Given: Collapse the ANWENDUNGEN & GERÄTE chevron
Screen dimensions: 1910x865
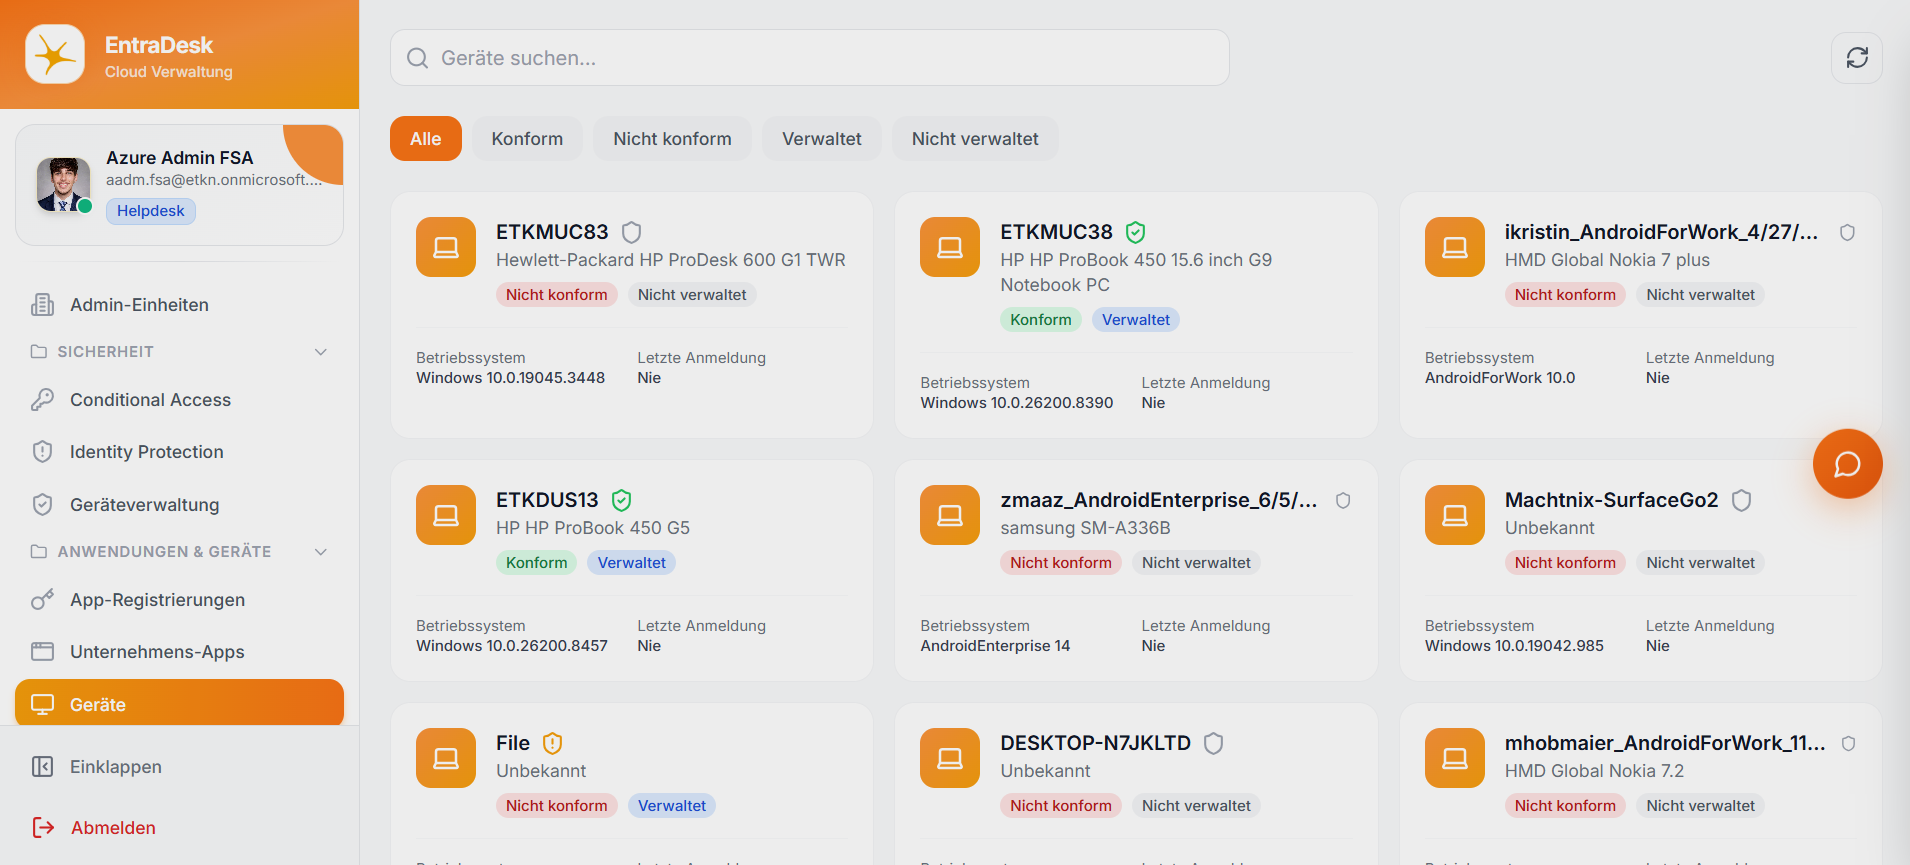Looking at the screenshot, I should (x=321, y=552).
